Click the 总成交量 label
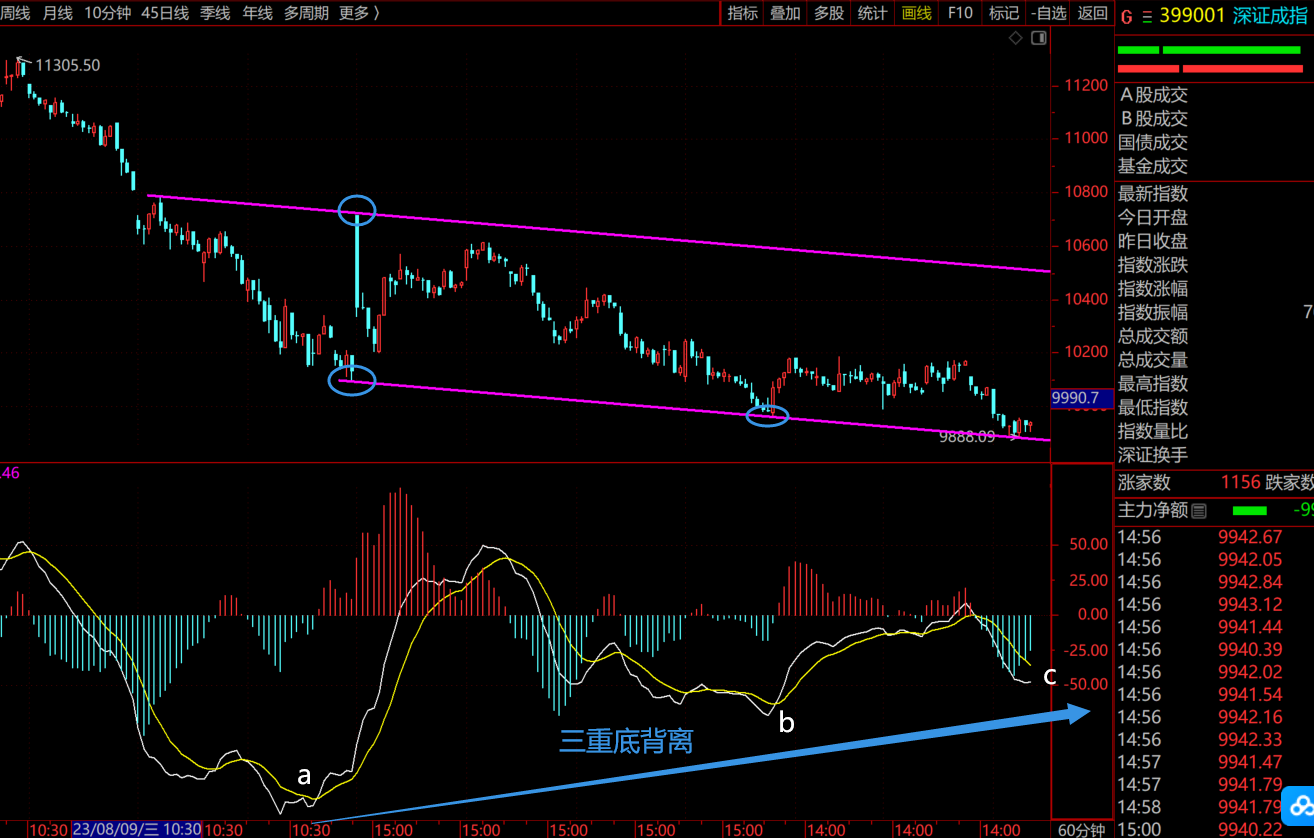The image size is (1314, 838). click(x=1153, y=360)
